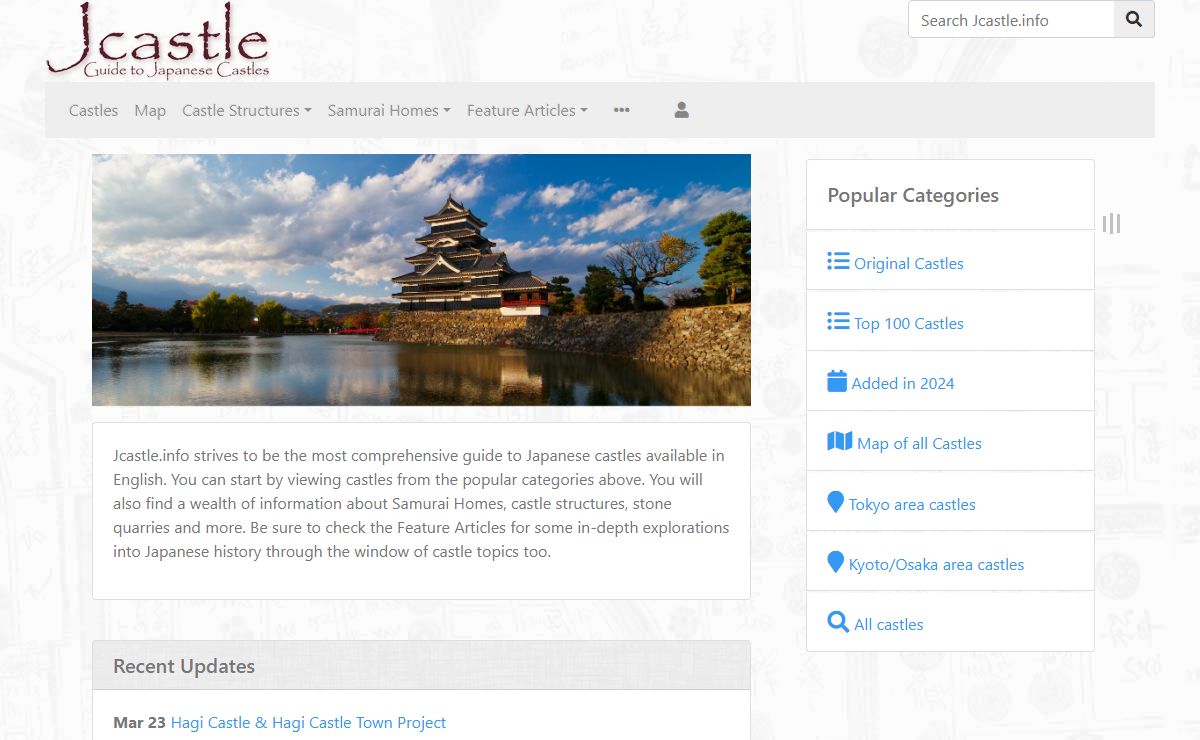Click the pin icon beside Kyoto/Osaka area castles
Image resolution: width=1200 pixels, height=740 pixels.
click(x=836, y=562)
